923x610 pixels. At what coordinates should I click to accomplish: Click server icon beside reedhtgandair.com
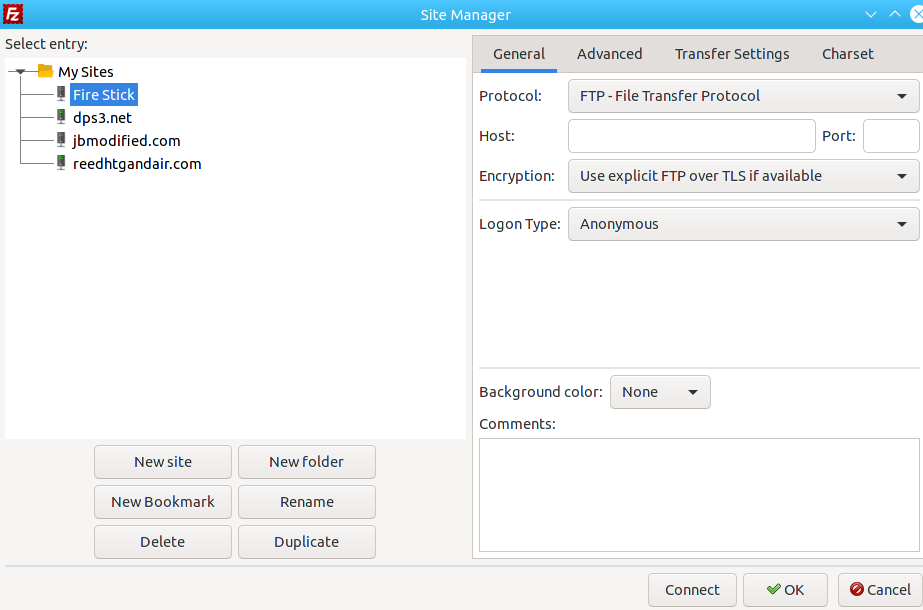(61, 163)
